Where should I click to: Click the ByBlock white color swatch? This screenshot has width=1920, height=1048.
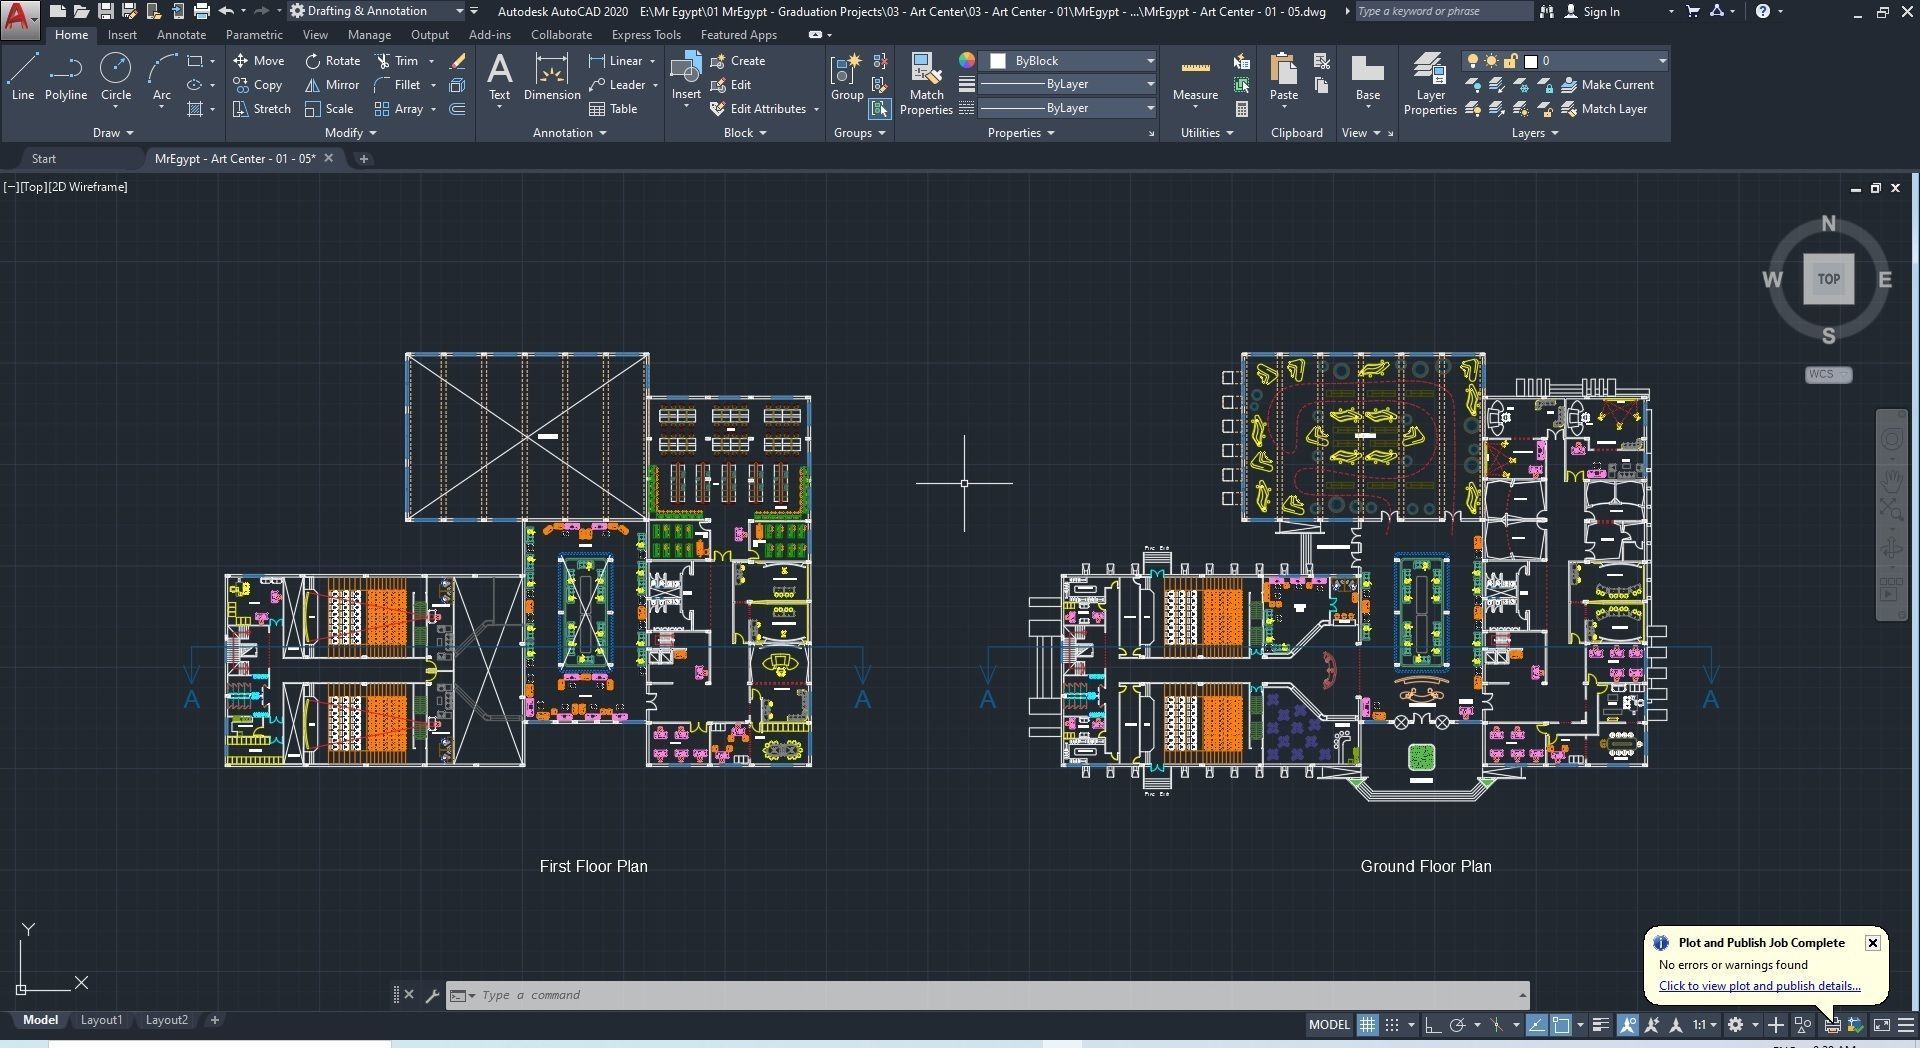coord(998,61)
